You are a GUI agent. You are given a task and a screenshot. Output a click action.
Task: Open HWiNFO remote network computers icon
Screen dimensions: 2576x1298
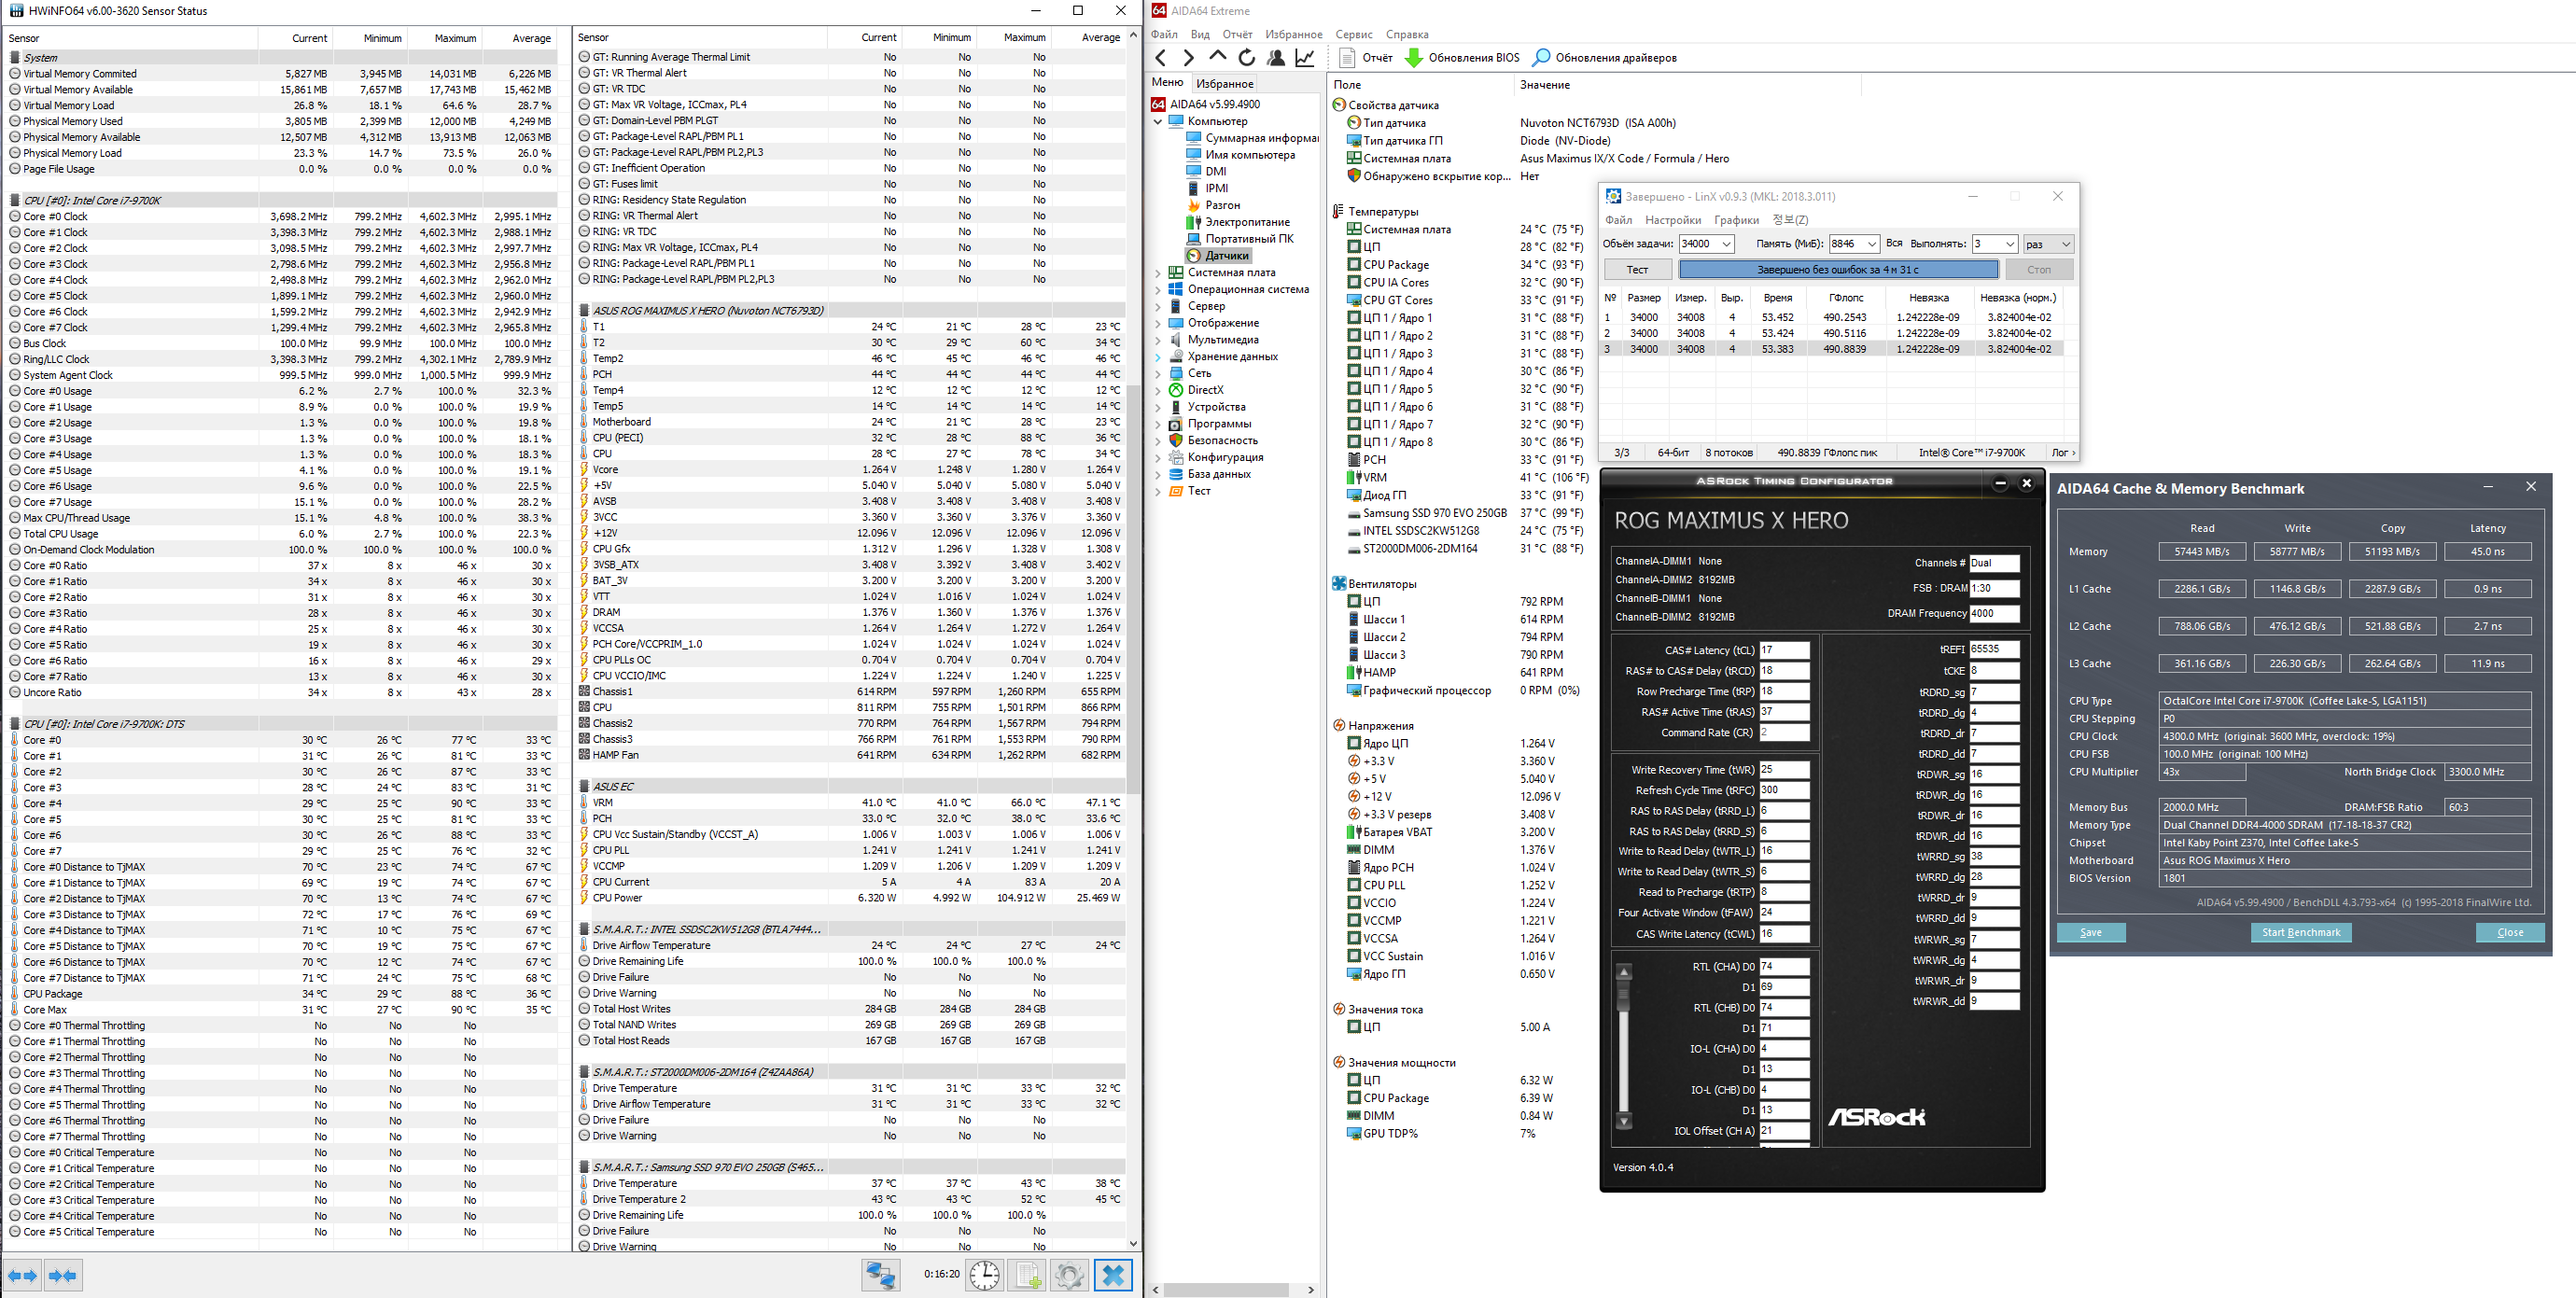pyautogui.click(x=880, y=1275)
